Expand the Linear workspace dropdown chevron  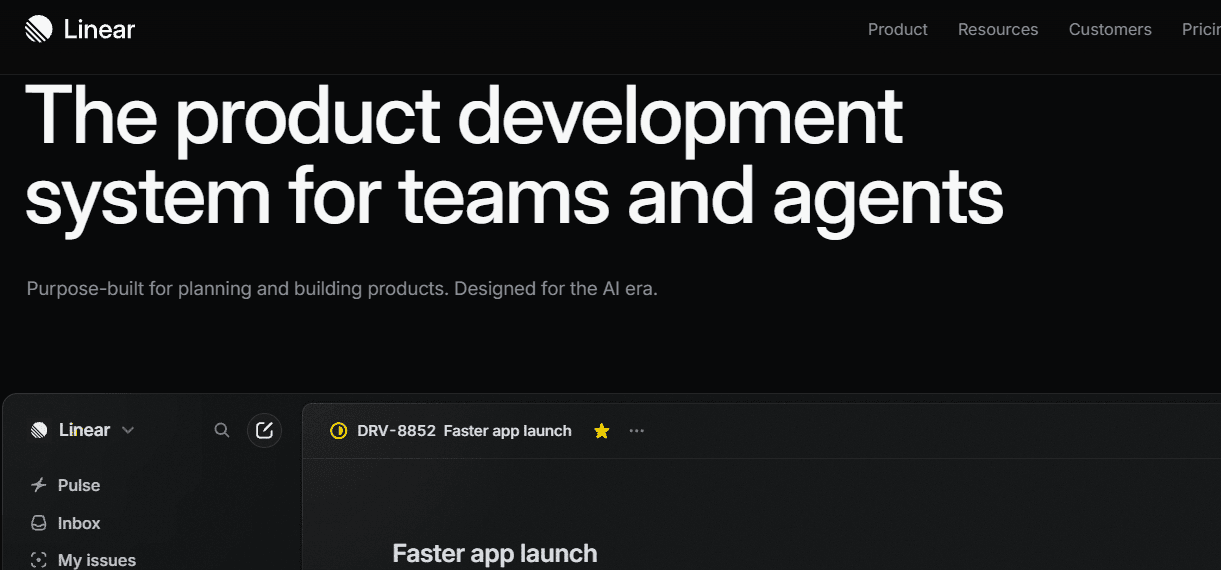coord(127,430)
